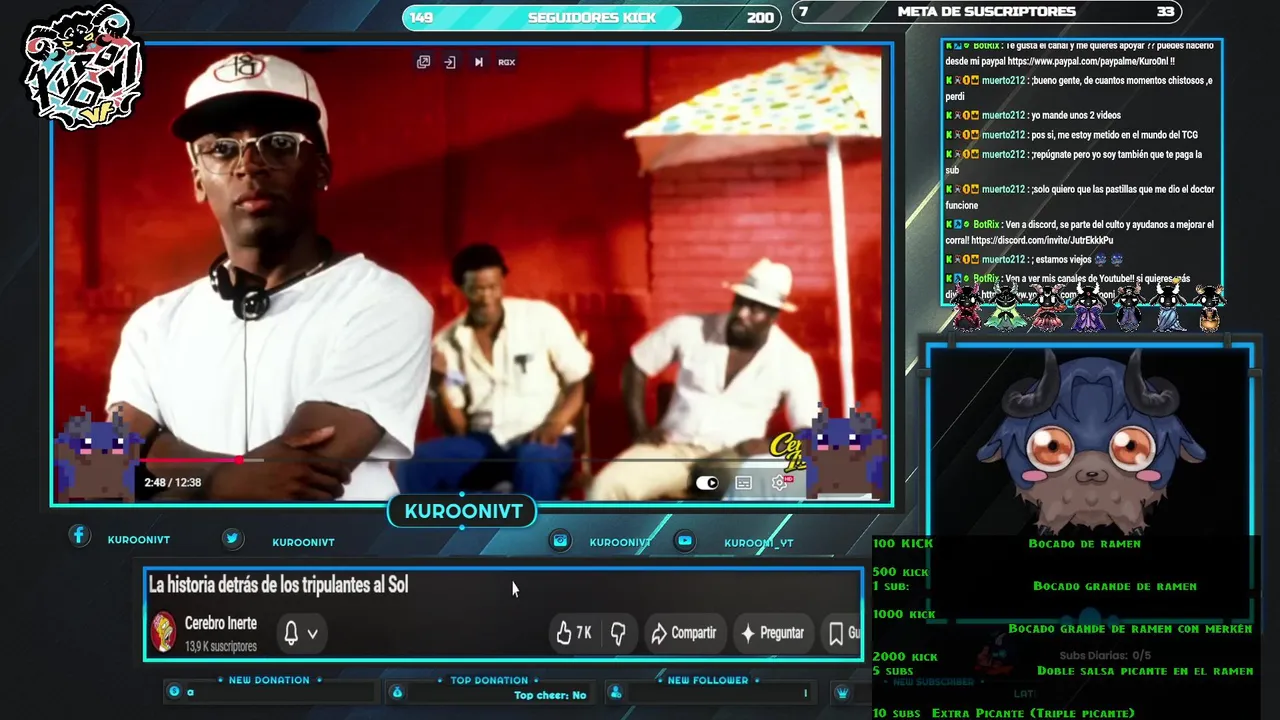Click the pop-out window icon atop the video
Viewport: 1280px width, 720px height.
tap(423, 62)
